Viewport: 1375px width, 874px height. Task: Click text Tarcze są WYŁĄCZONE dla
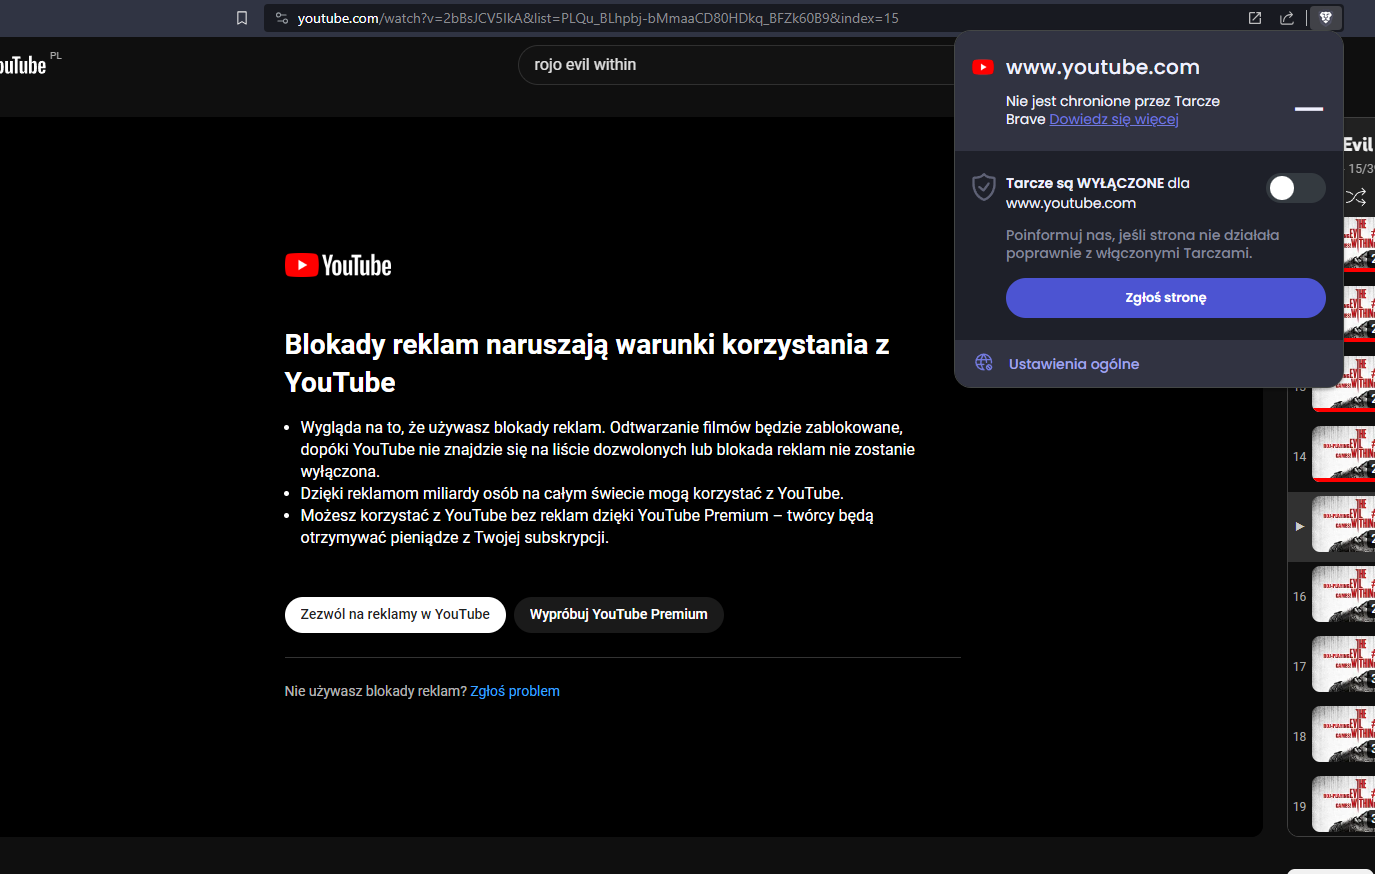coord(1098,183)
